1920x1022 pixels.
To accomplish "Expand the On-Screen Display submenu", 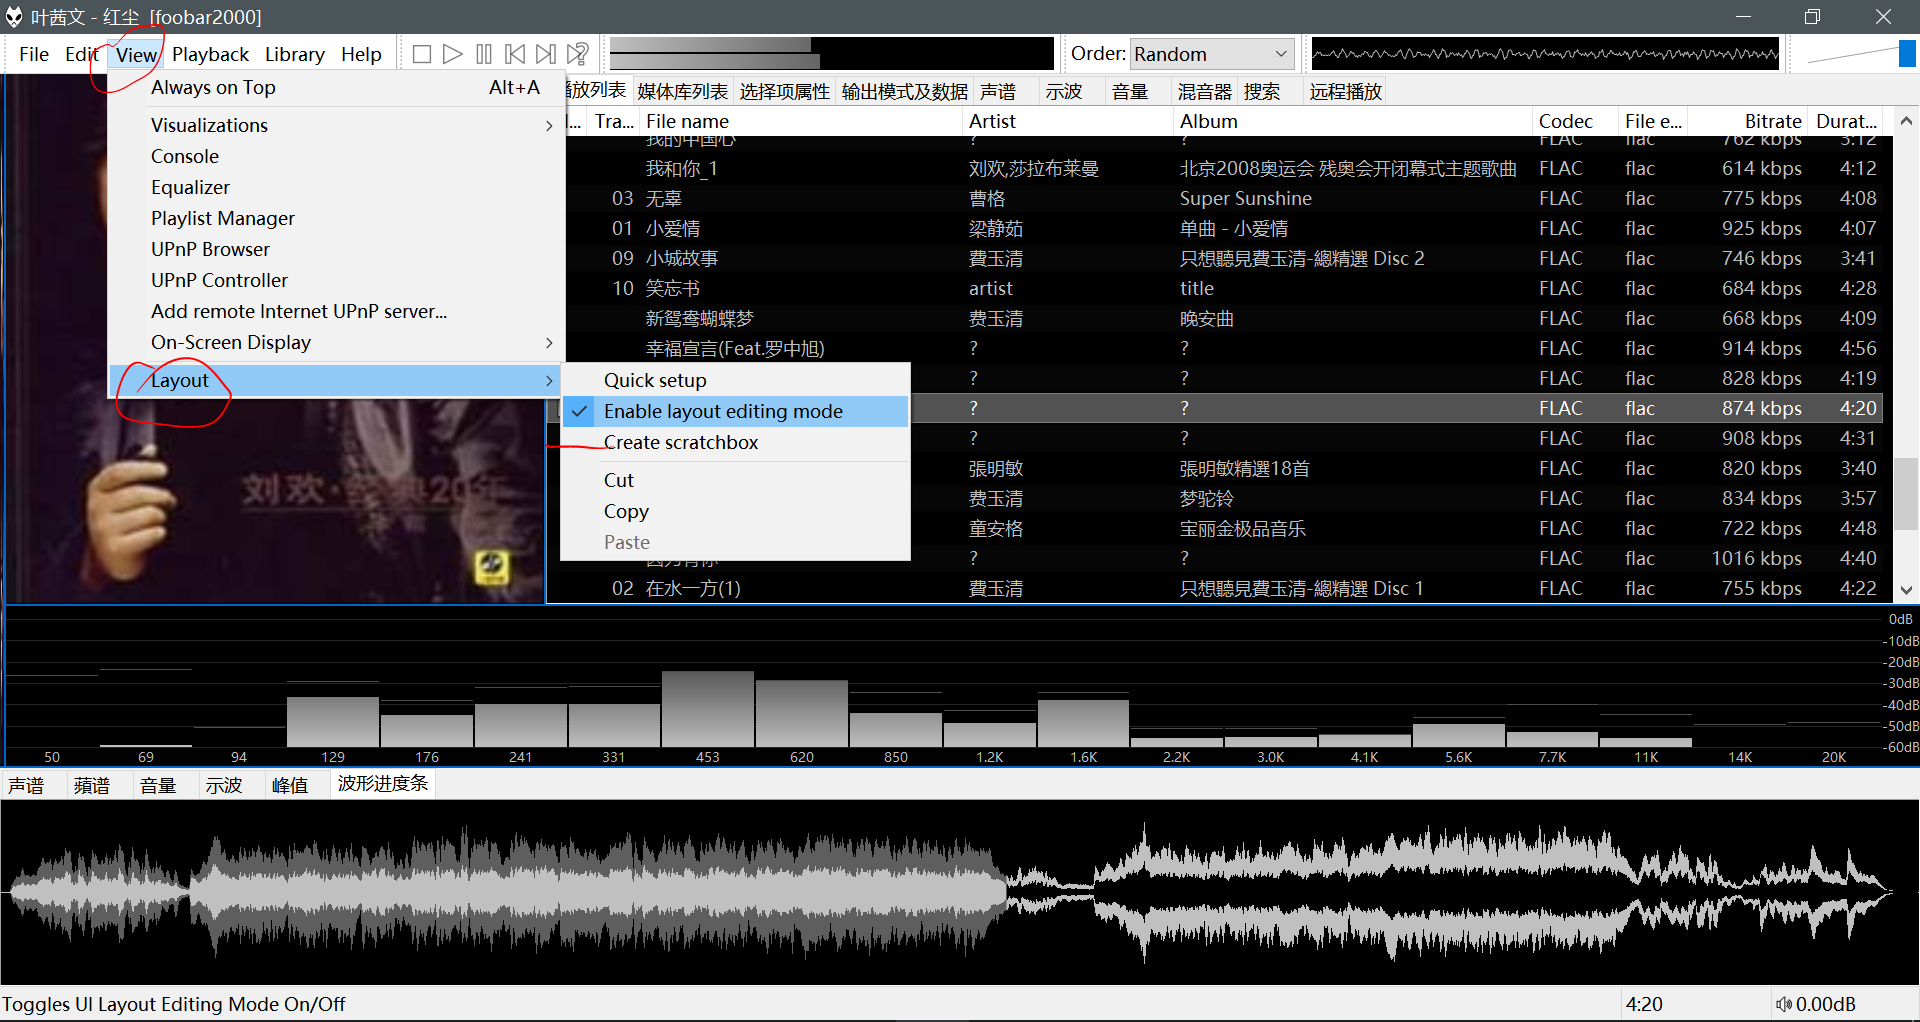I will click(231, 342).
